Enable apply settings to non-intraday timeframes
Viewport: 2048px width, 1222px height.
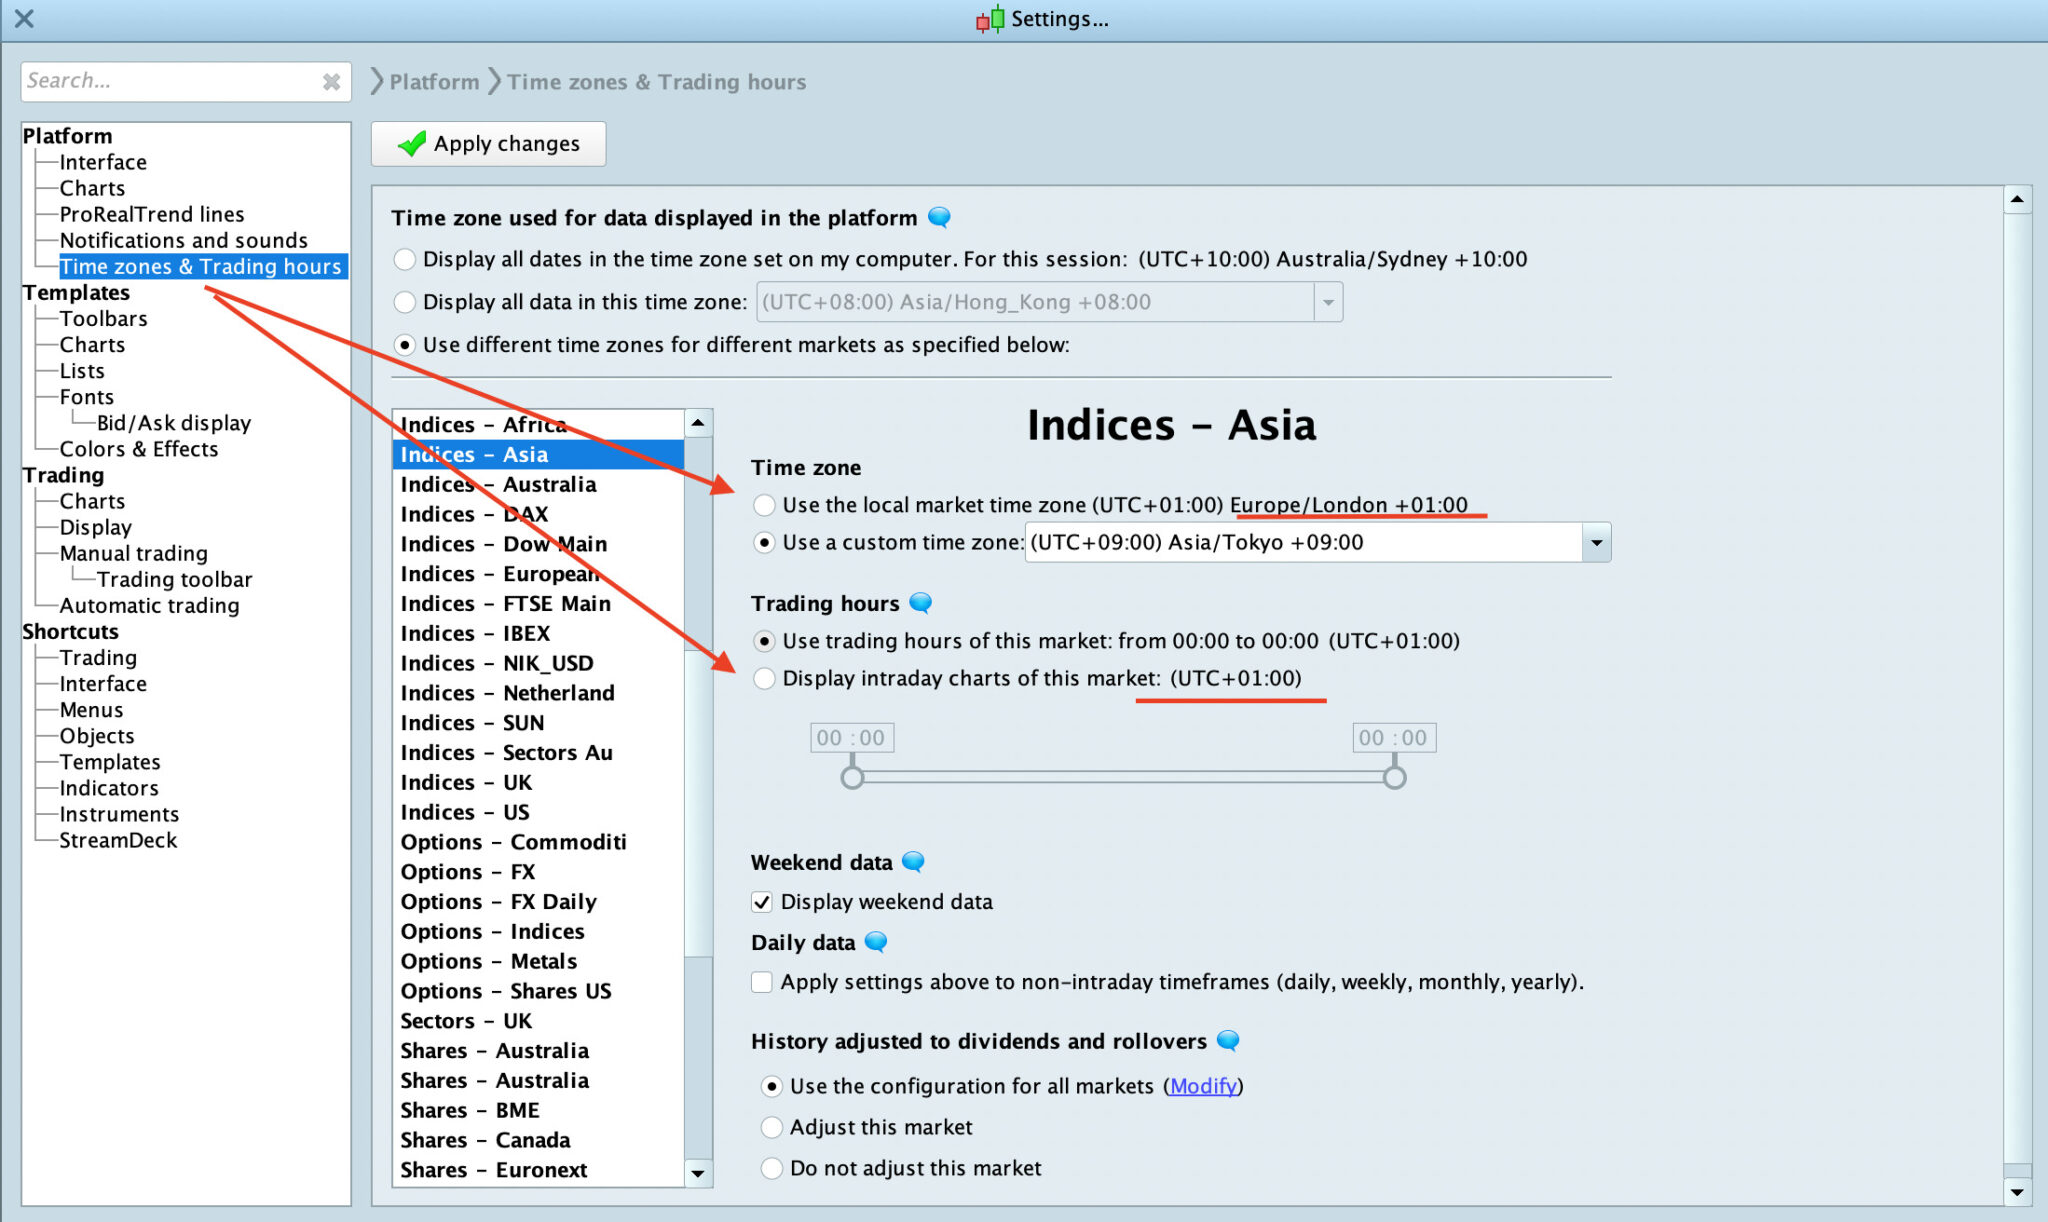[x=762, y=982]
